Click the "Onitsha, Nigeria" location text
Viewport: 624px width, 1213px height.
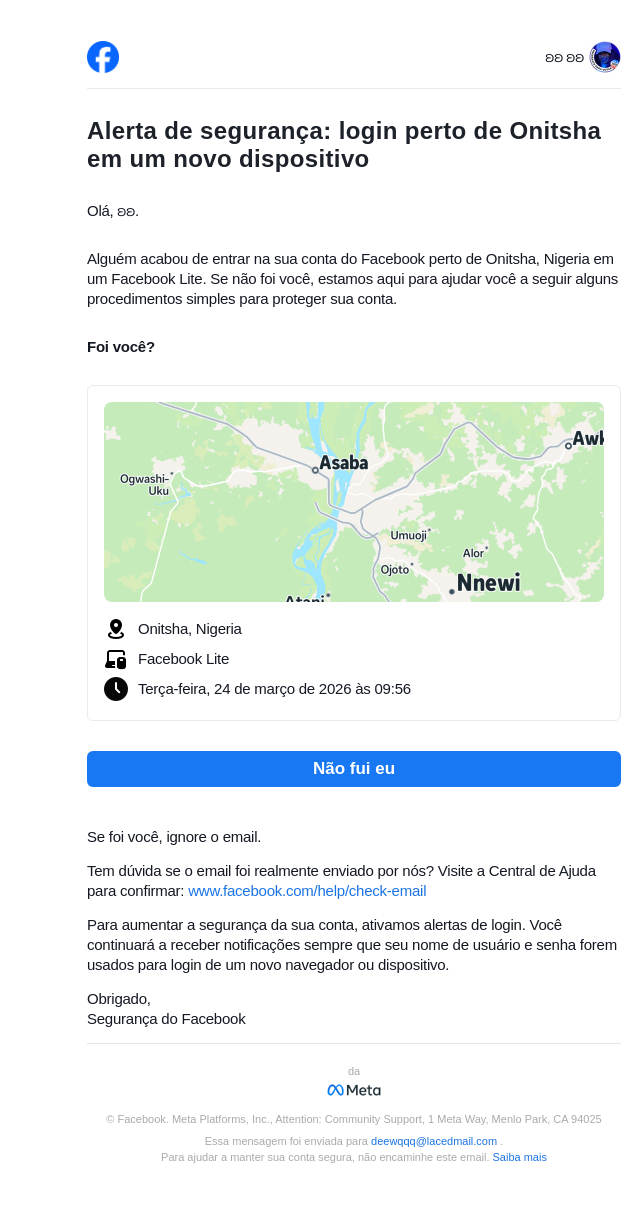190,629
